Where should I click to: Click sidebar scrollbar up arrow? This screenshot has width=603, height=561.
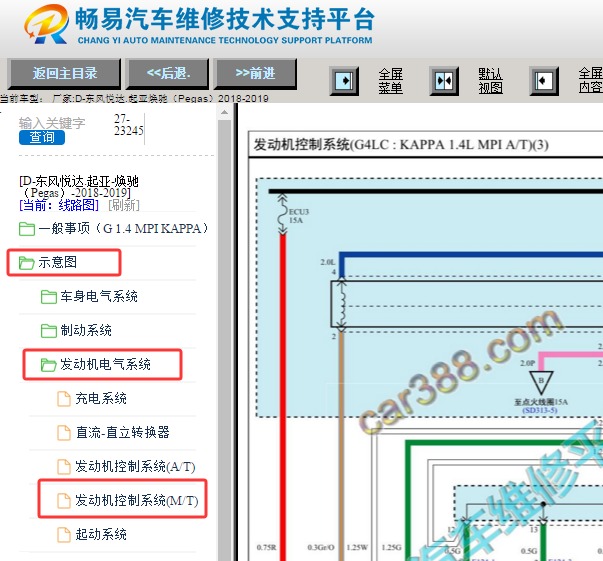coord(225,113)
